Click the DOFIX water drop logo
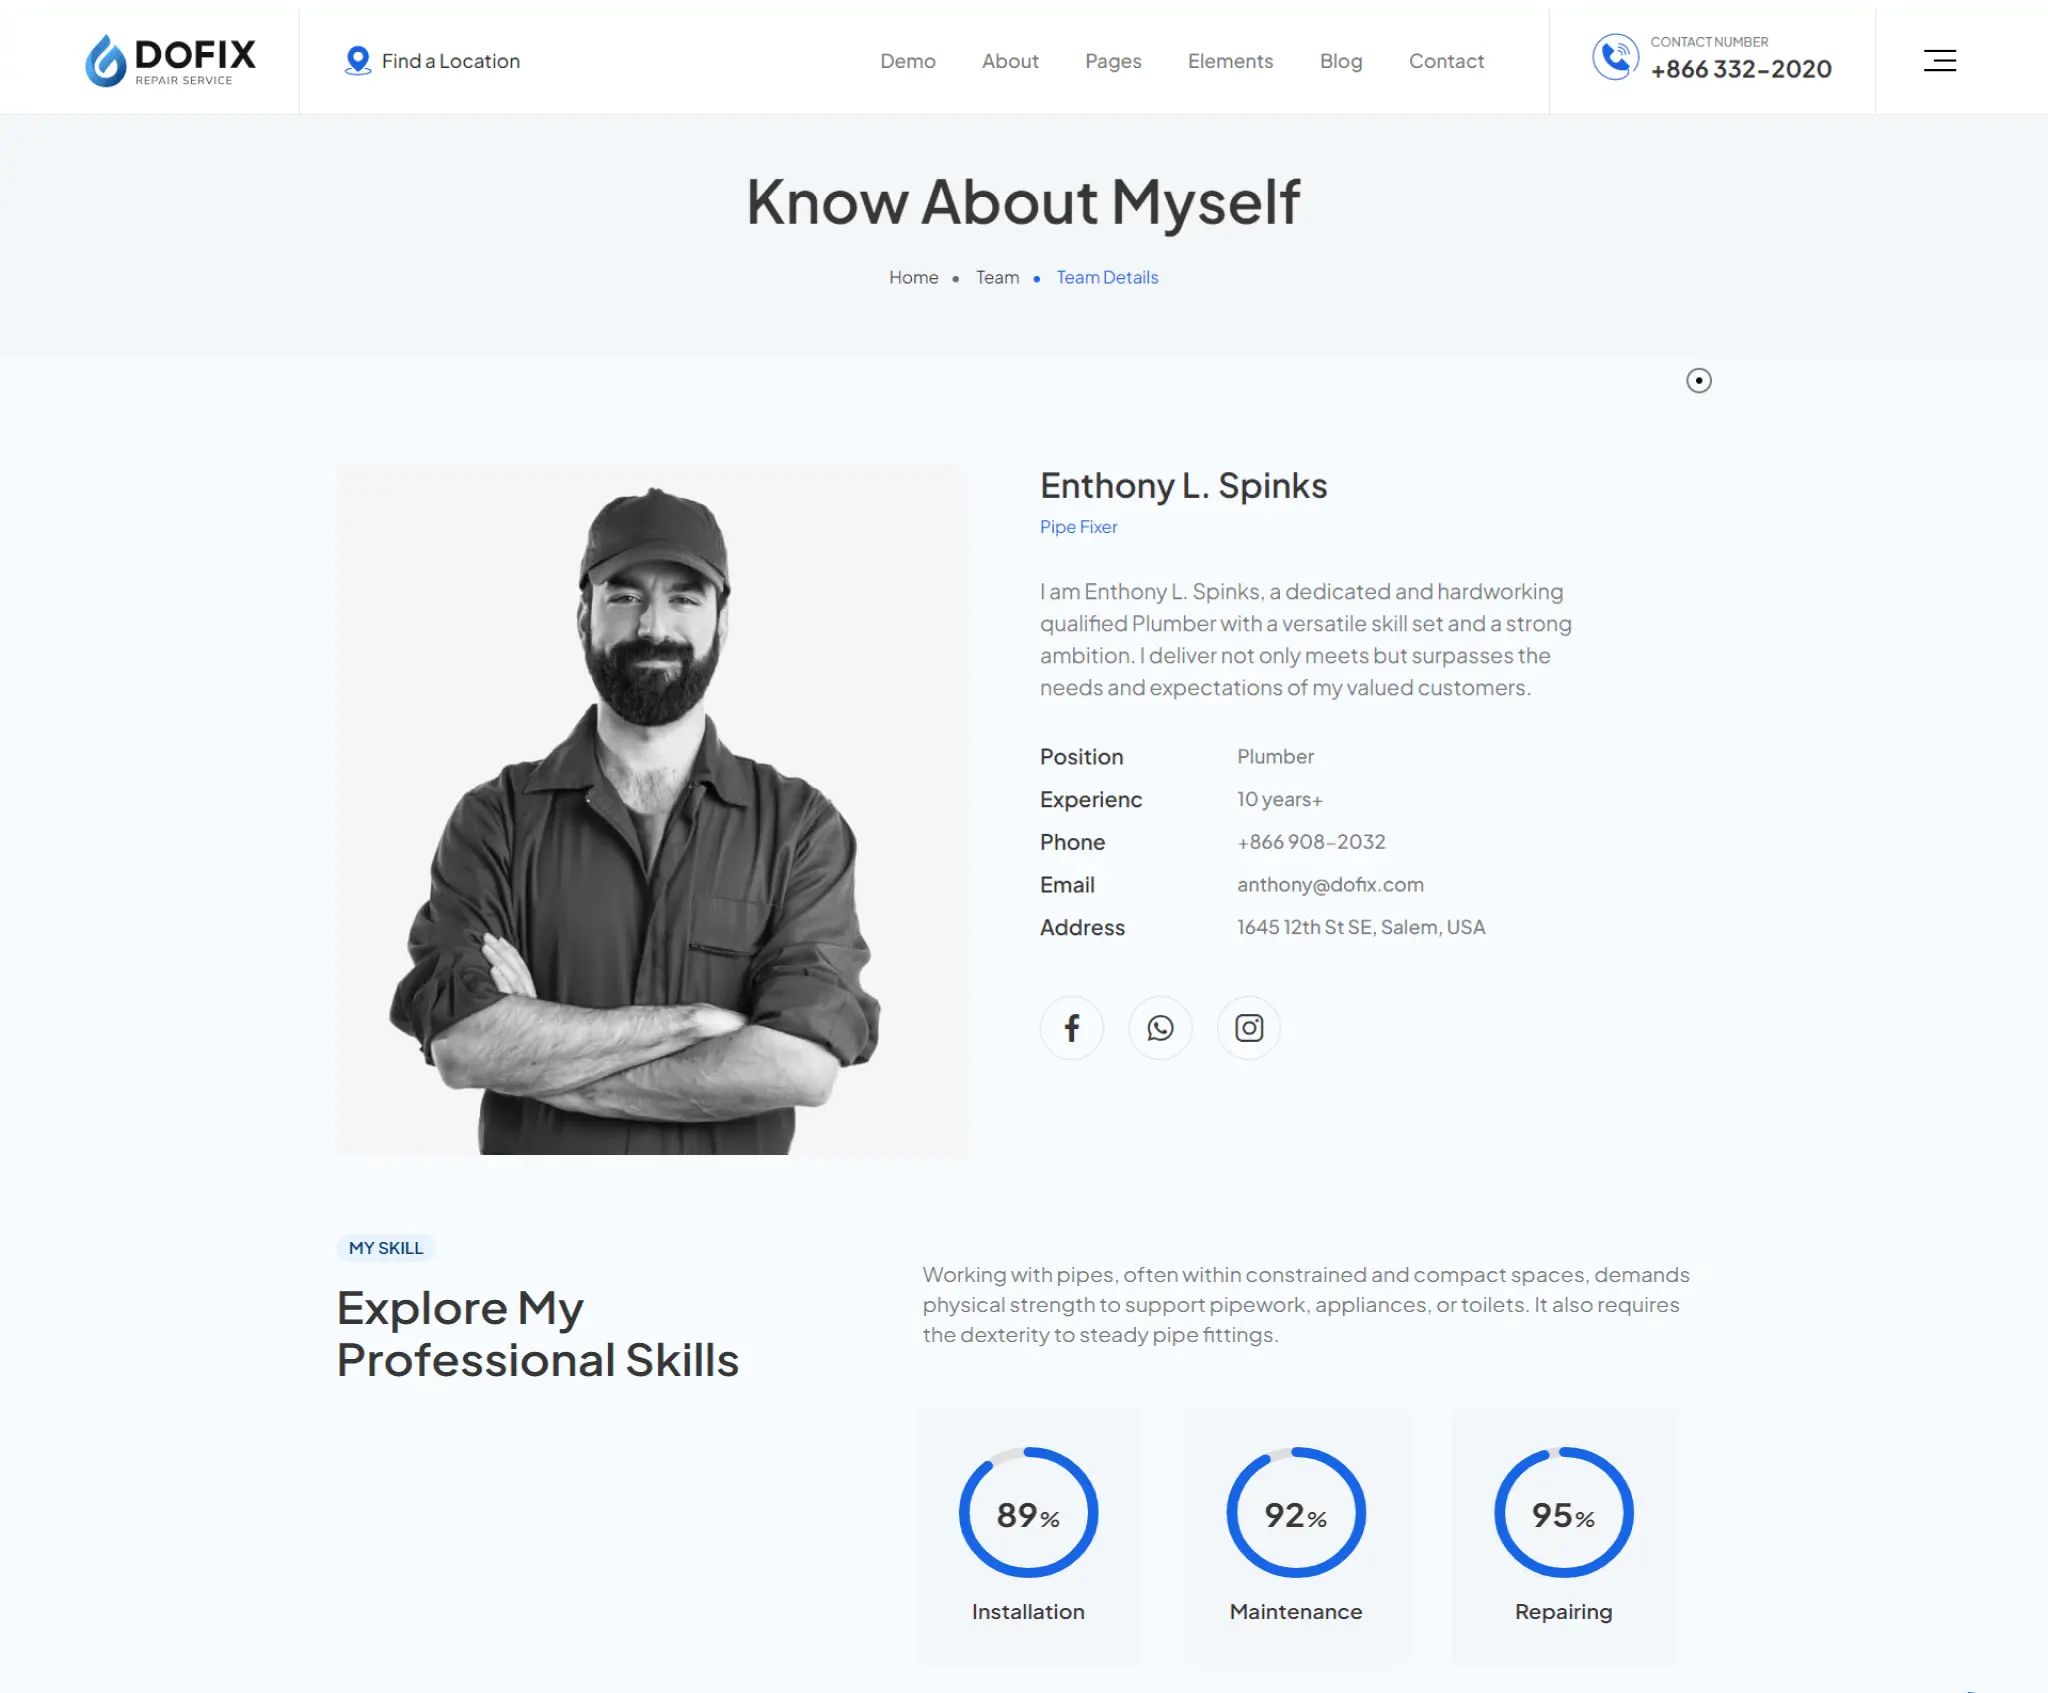Screen dimensions: 2048x1693 click(x=105, y=61)
